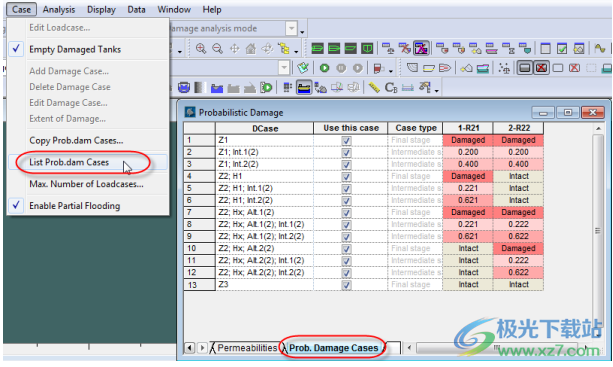Select the Prob. Damage Cases tab
Viewport: 613px width, 367px height.
333,347
